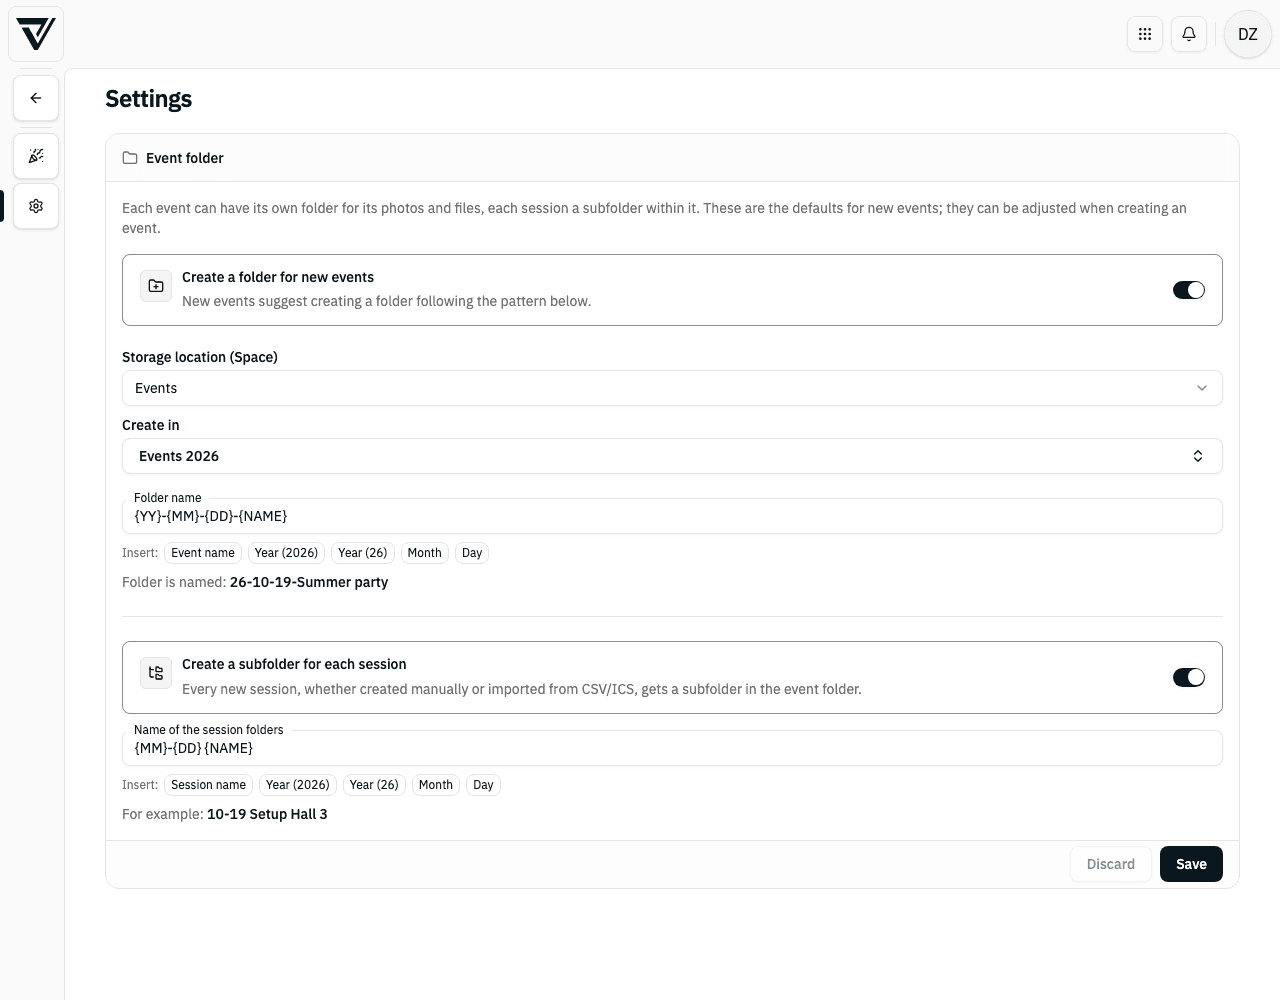Go back using the left arrow icon
This screenshot has height=1000, width=1280.
tap(36, 98)
